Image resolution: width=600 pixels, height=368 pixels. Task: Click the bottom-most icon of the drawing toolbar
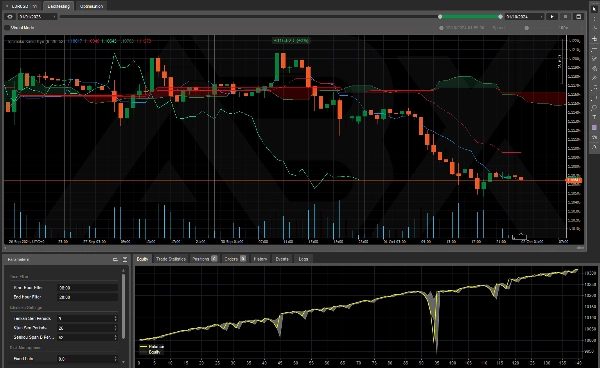click(x=594, y=147)
